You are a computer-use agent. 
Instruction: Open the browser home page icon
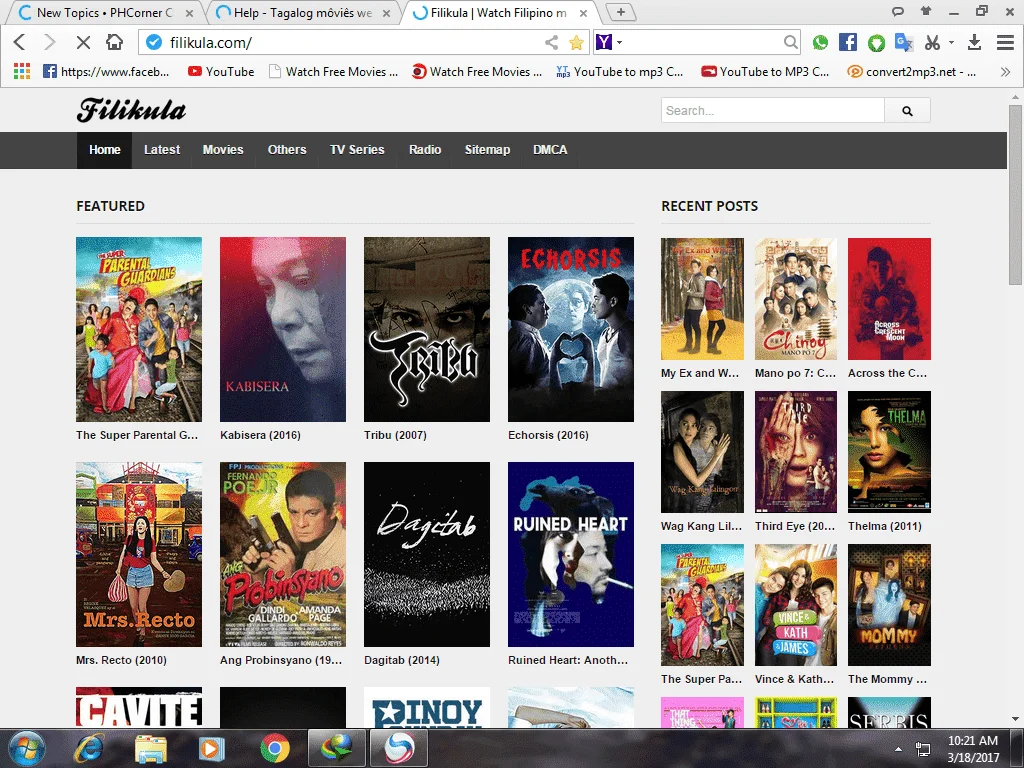point(114,42)
